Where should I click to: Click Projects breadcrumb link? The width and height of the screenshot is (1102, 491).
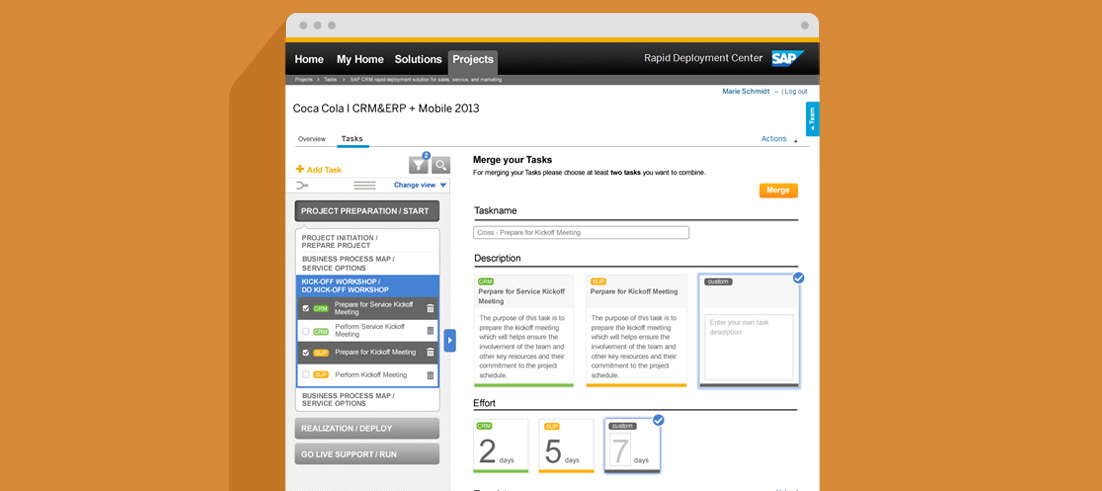[x=304, y=80]
